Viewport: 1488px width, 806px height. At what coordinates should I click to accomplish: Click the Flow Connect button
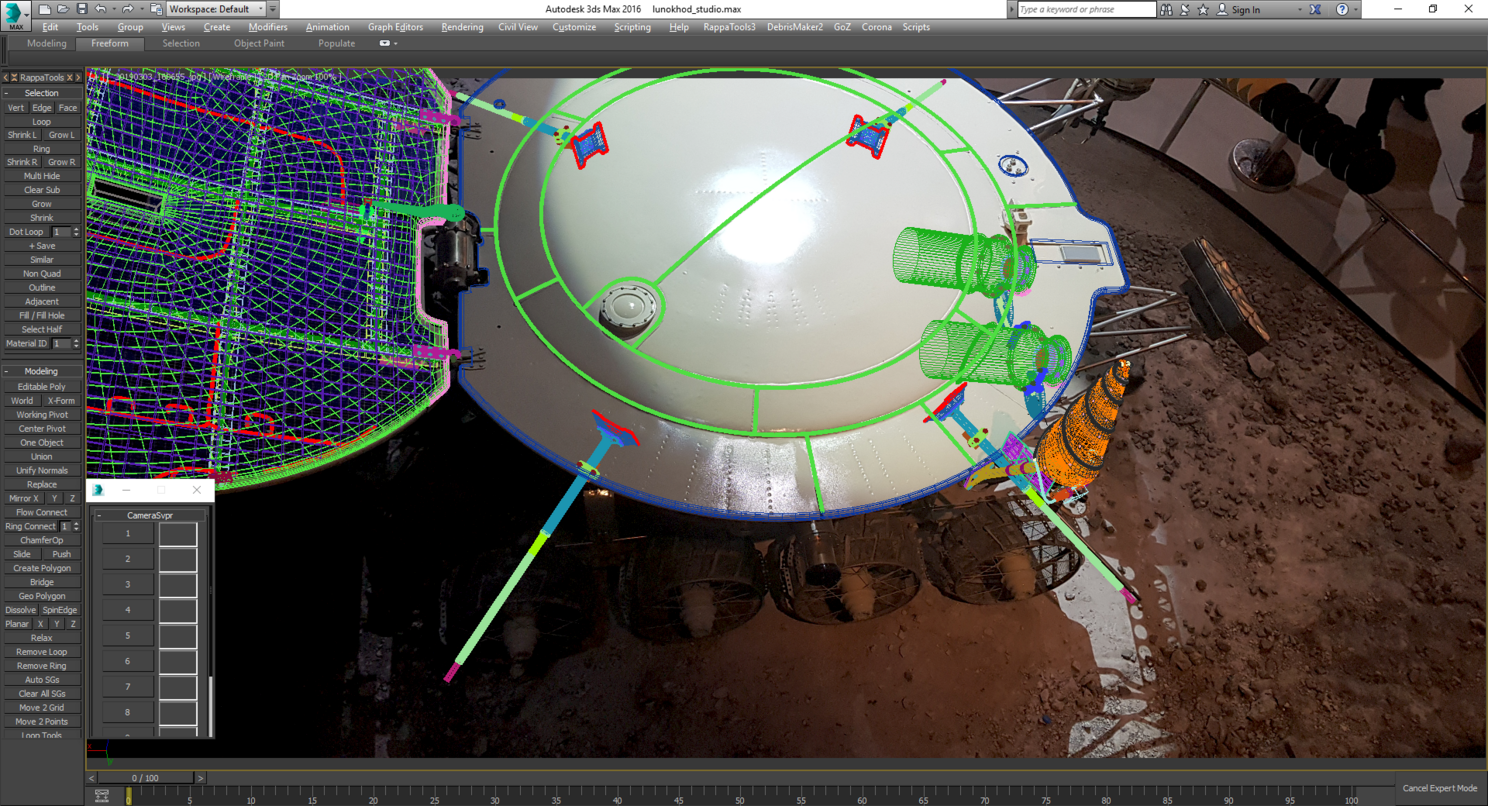pos(42,512)
